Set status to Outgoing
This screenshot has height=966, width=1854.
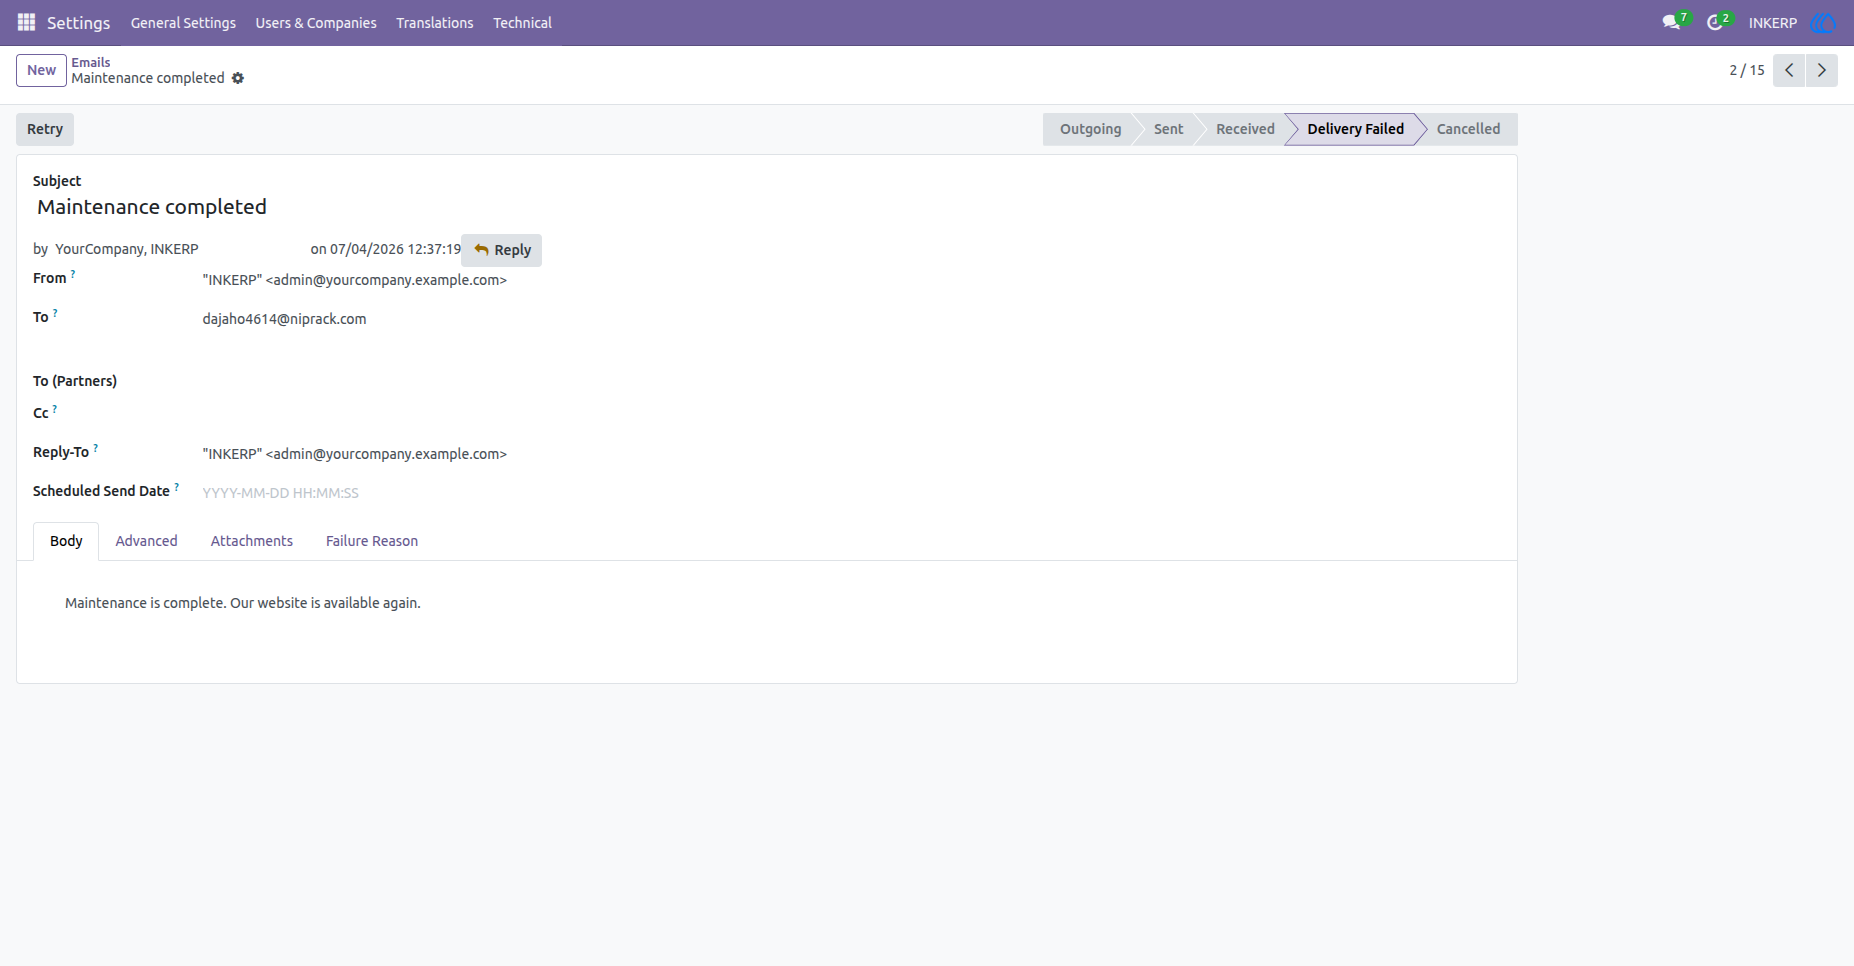point(1090,129)
